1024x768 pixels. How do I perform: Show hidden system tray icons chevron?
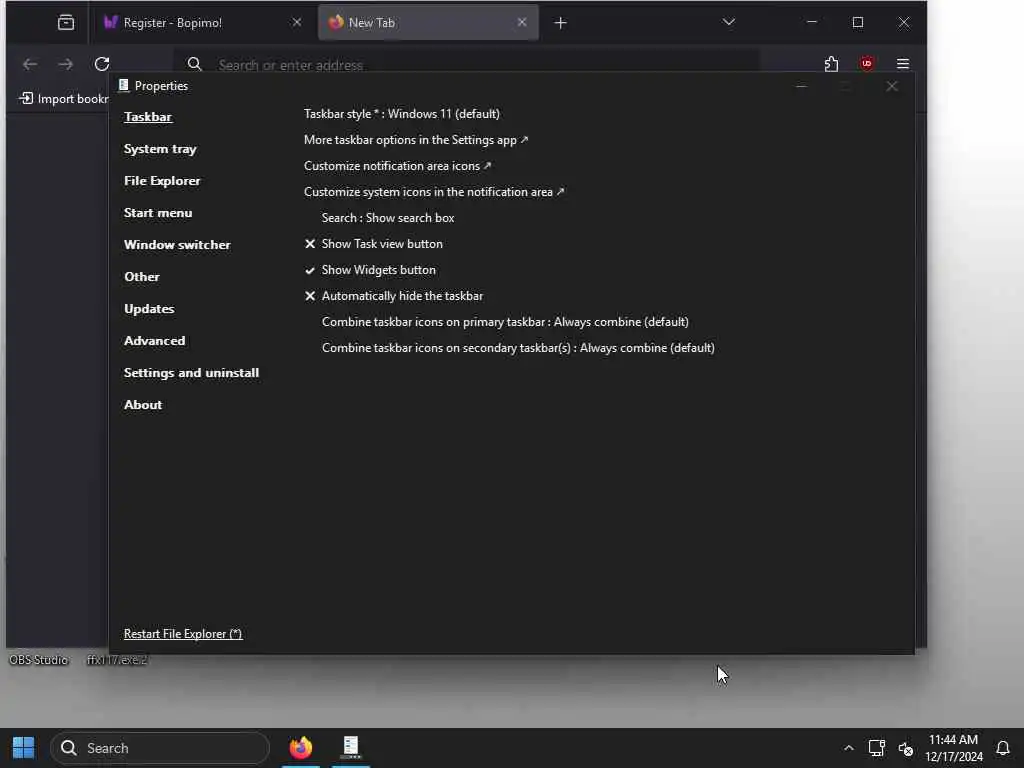(848, 748)
